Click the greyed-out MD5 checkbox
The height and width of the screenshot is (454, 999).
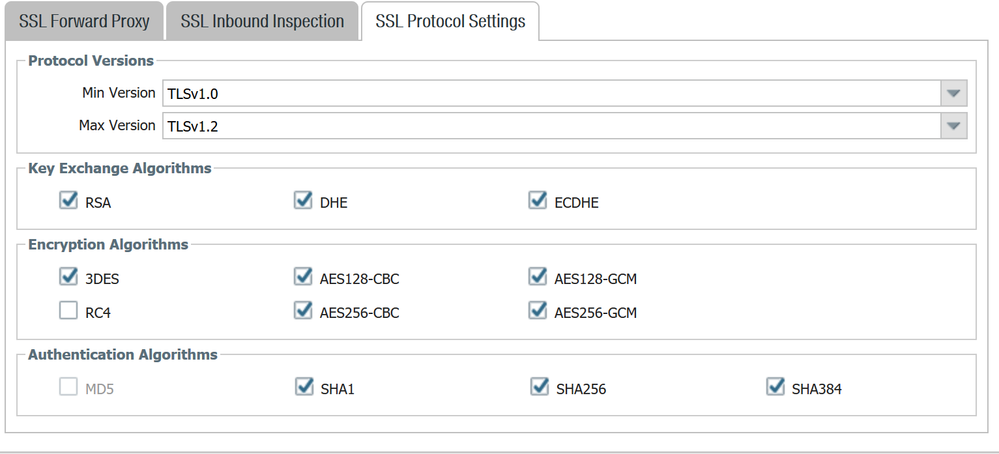[69, 387]
